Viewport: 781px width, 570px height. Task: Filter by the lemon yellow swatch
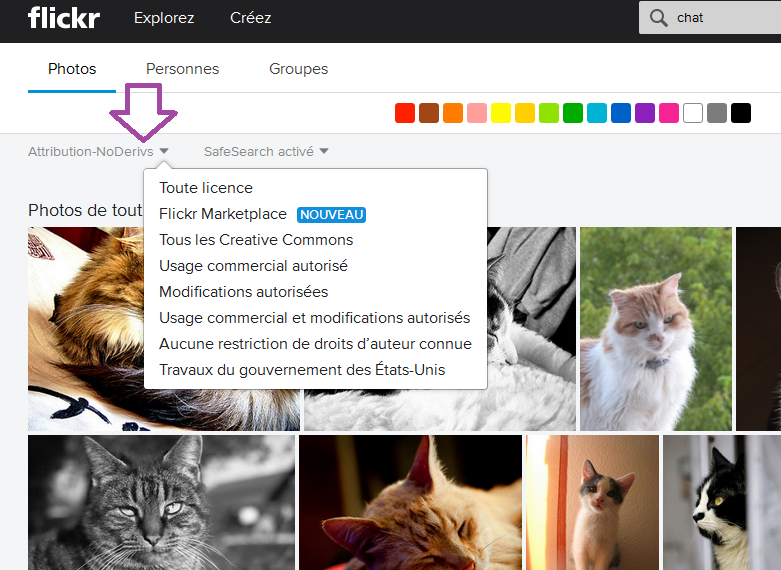(501, 113)
